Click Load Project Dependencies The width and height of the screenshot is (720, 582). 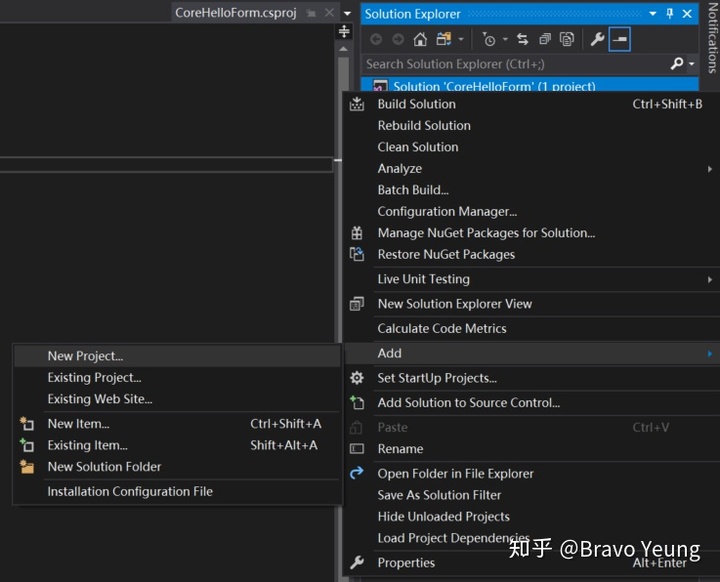point(531,538)
